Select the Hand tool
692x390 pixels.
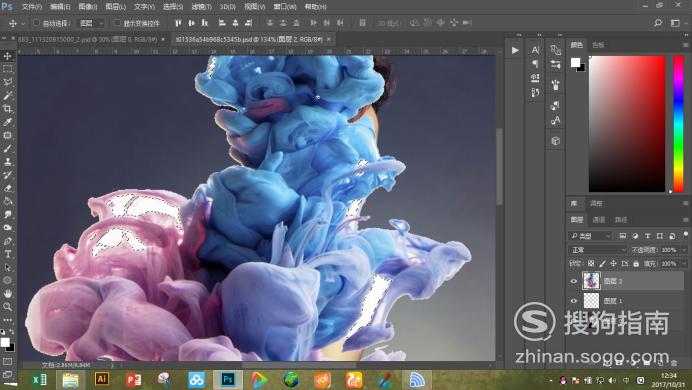pyautogui.click(x=8, y=293)
